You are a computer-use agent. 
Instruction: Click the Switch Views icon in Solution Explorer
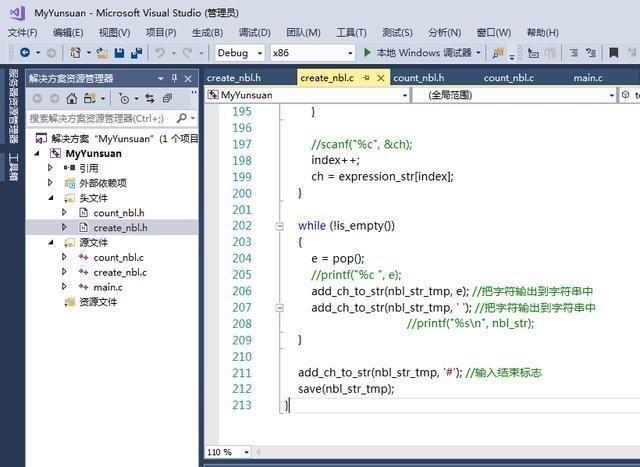coord(89,98)
